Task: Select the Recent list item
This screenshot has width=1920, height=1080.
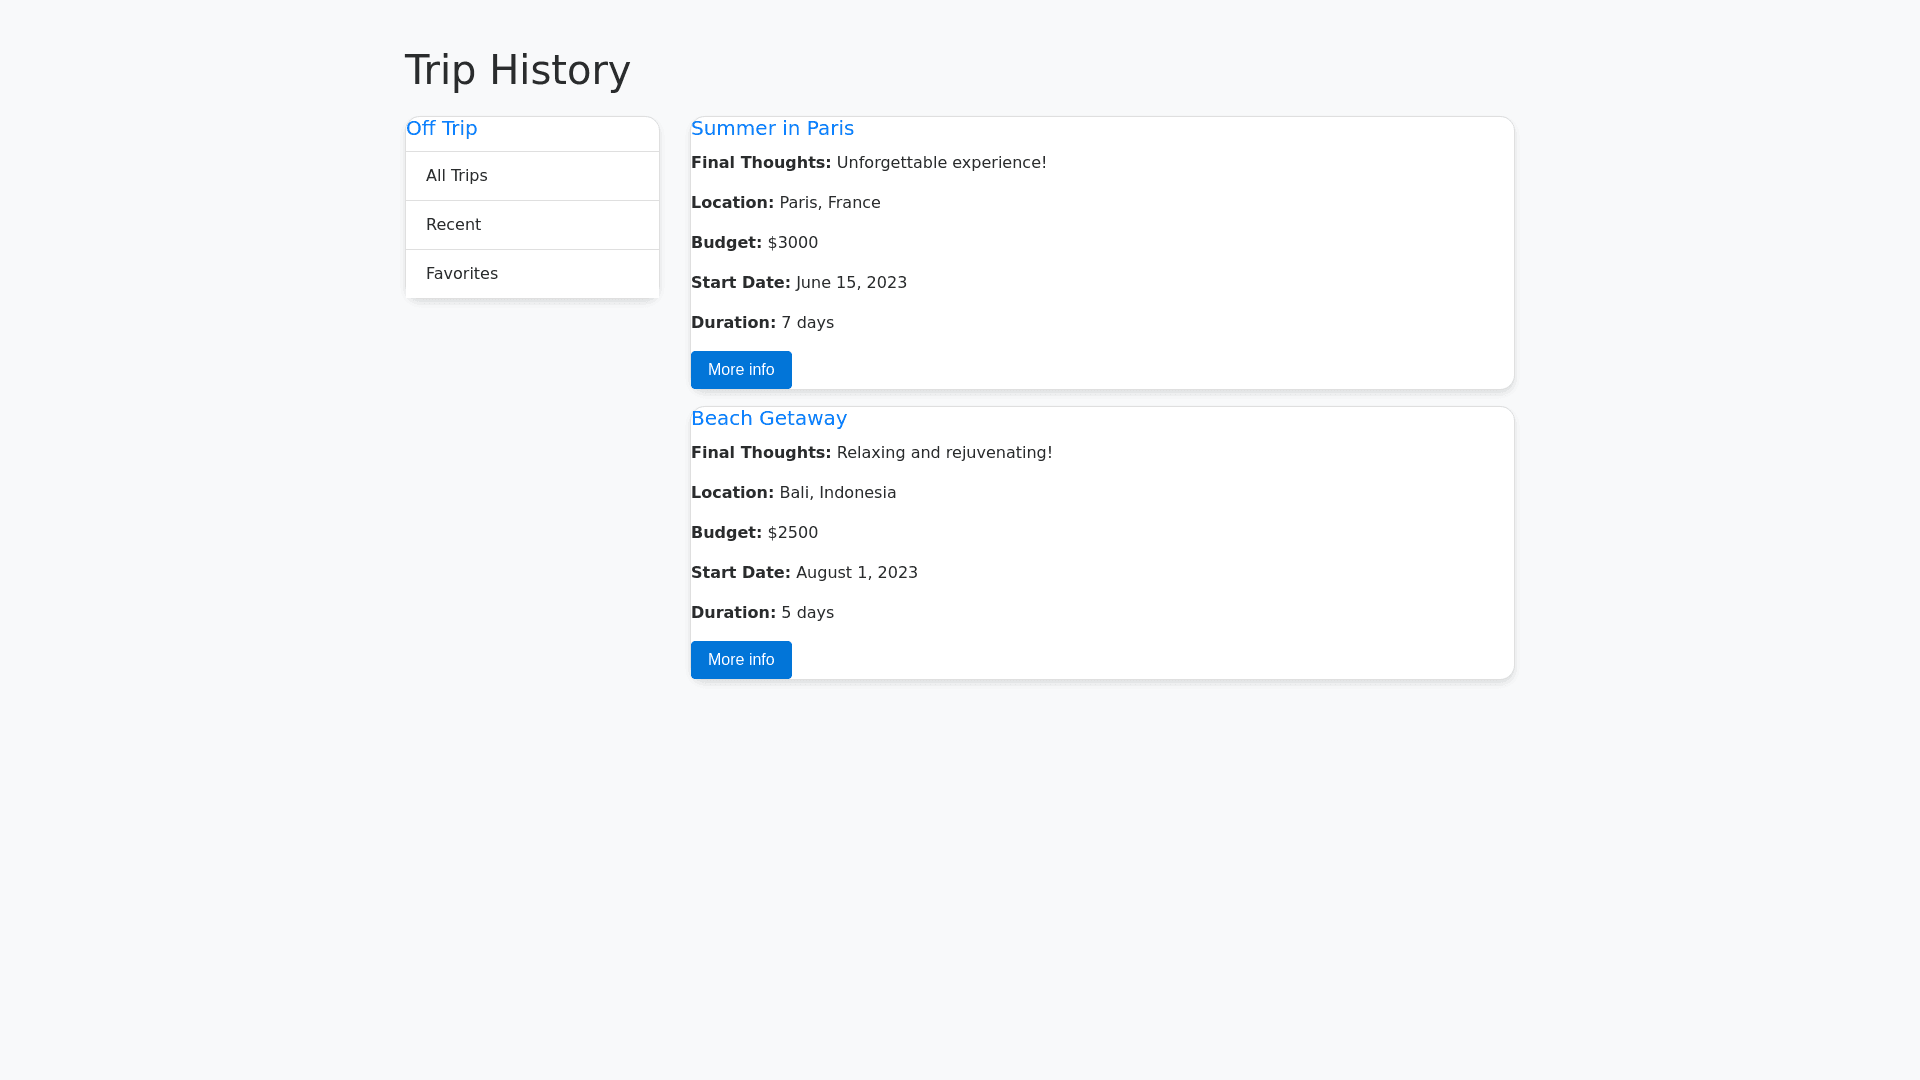Action: click(x=453, y=225)
